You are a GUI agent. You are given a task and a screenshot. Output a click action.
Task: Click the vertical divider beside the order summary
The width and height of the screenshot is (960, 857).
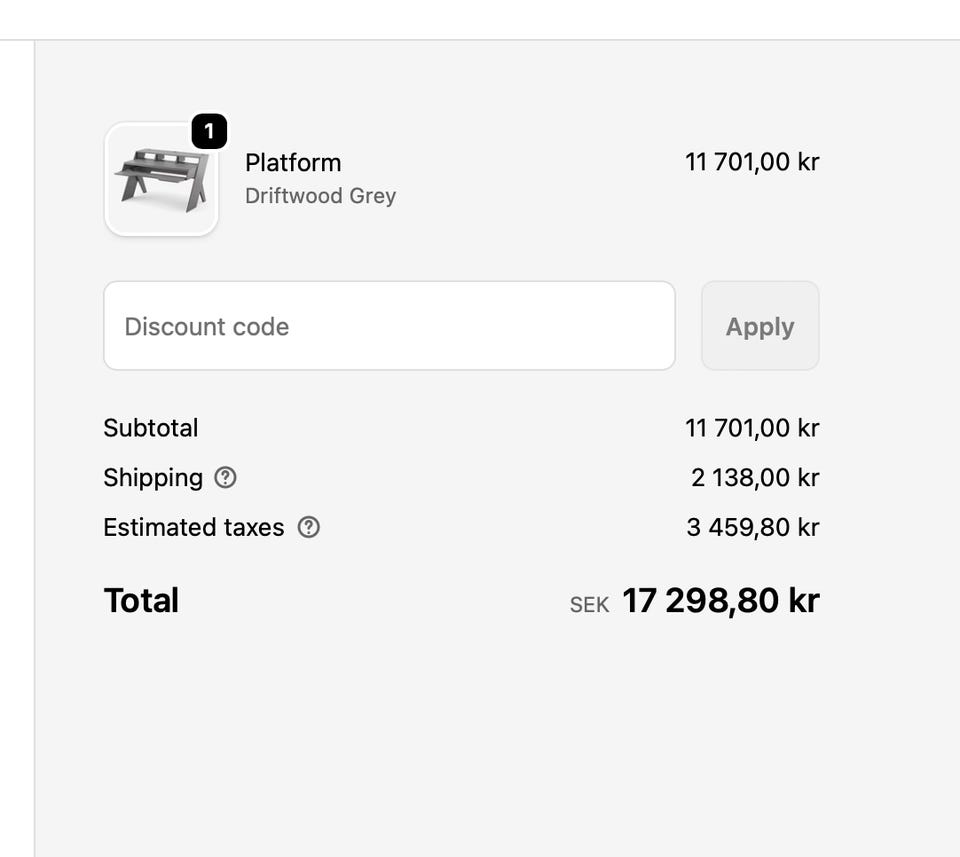[x=35, y=450]
